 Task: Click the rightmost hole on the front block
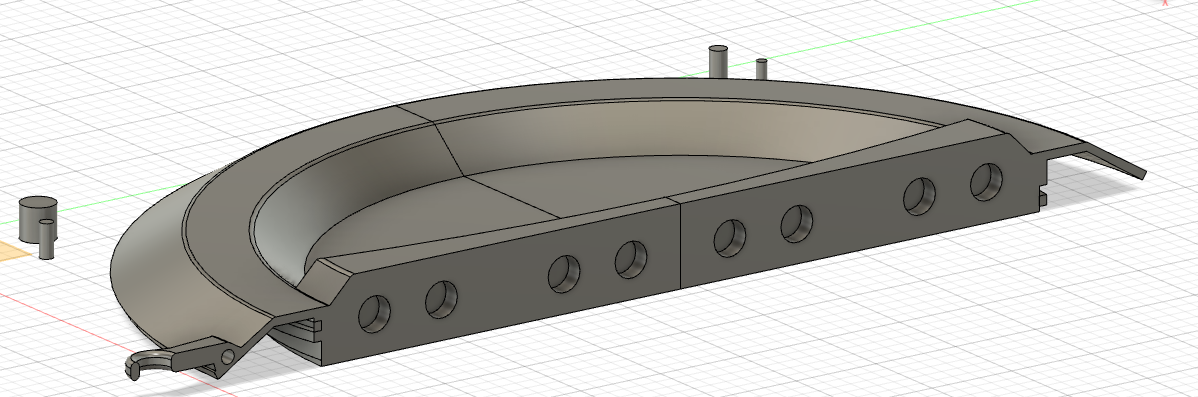pyautogui.click(x=986, y=182)
